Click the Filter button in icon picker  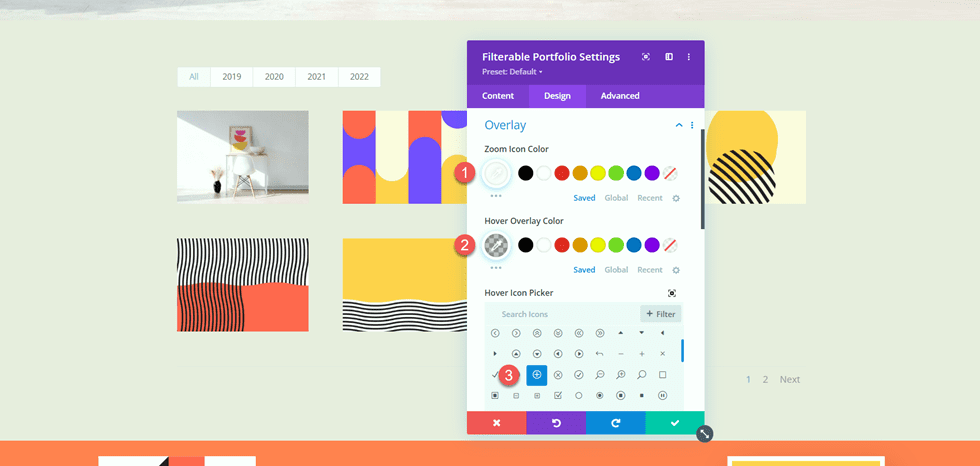click(661, 314)
